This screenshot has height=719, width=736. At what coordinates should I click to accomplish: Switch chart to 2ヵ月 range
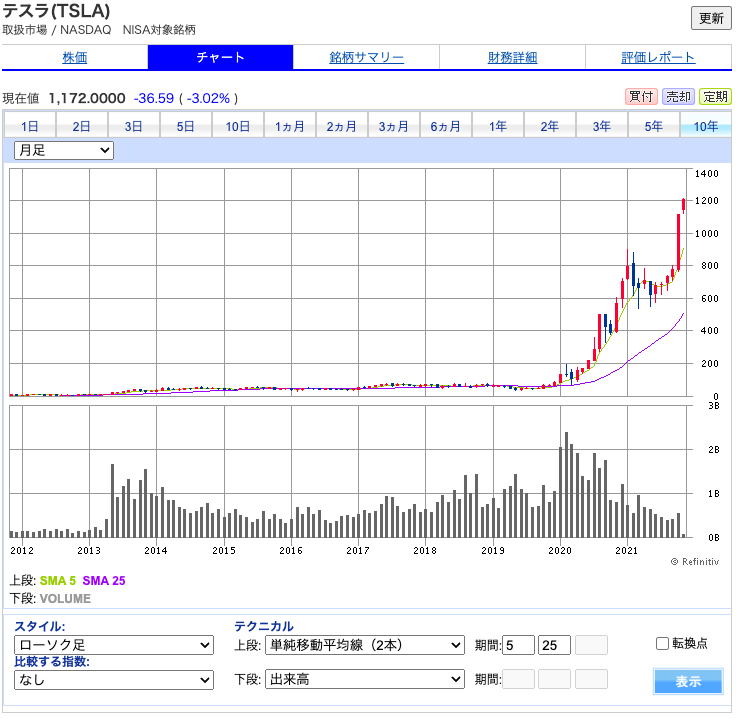pyautogui.click(x=342, y=126)
